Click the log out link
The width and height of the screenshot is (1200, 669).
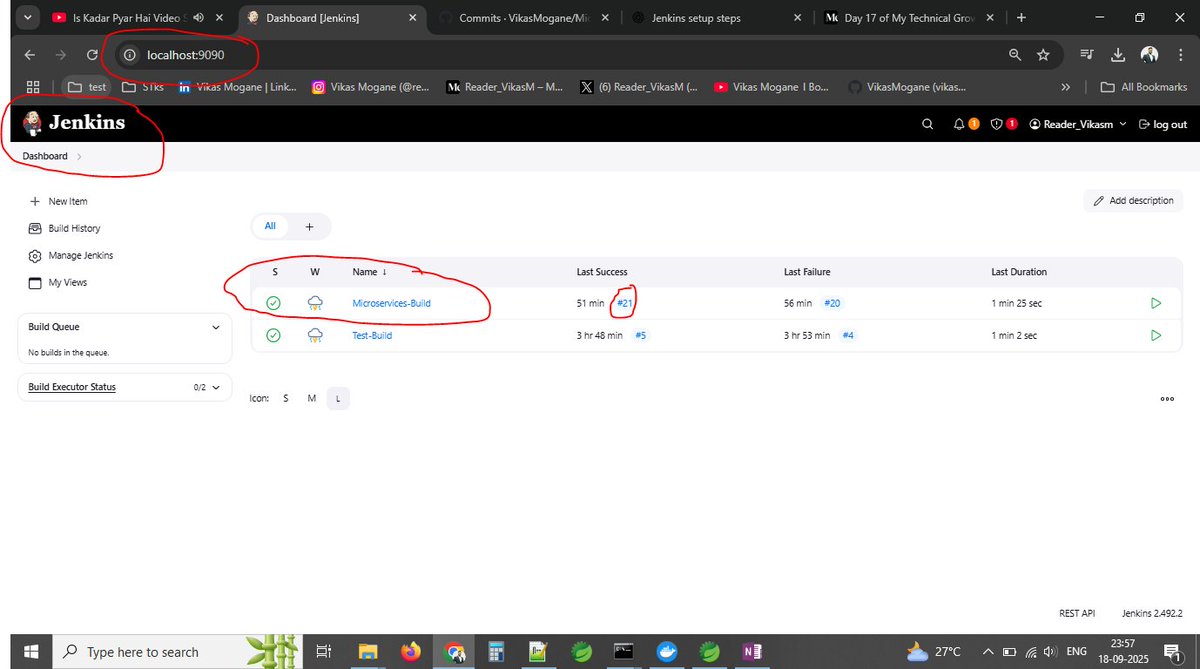point(1161,124)
